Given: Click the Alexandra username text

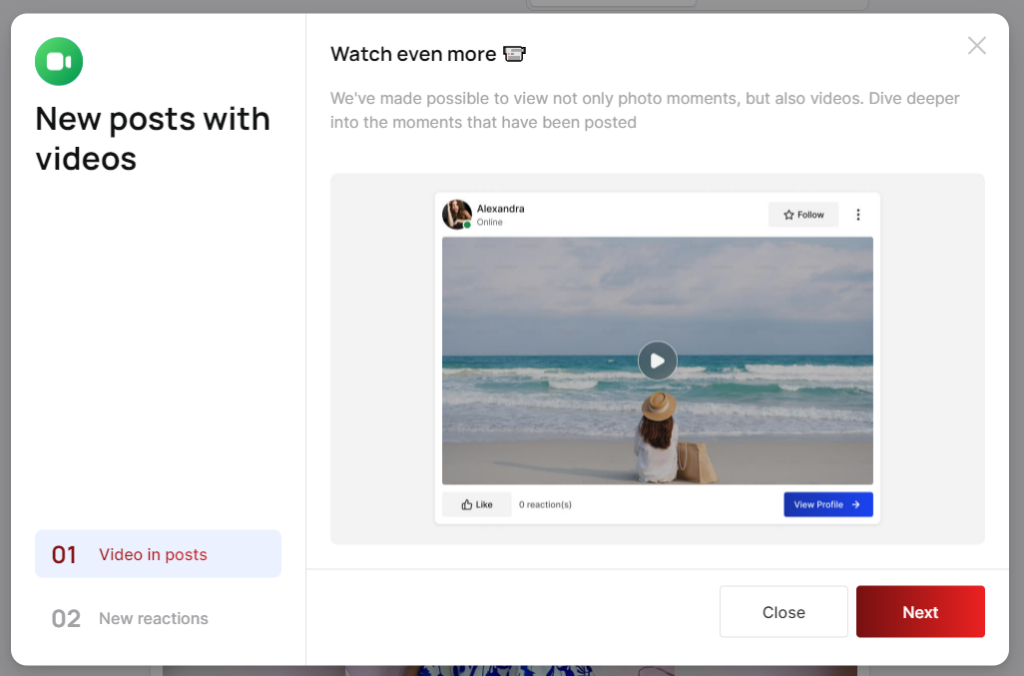Looking at the screenshot, I should pos(500,209).
